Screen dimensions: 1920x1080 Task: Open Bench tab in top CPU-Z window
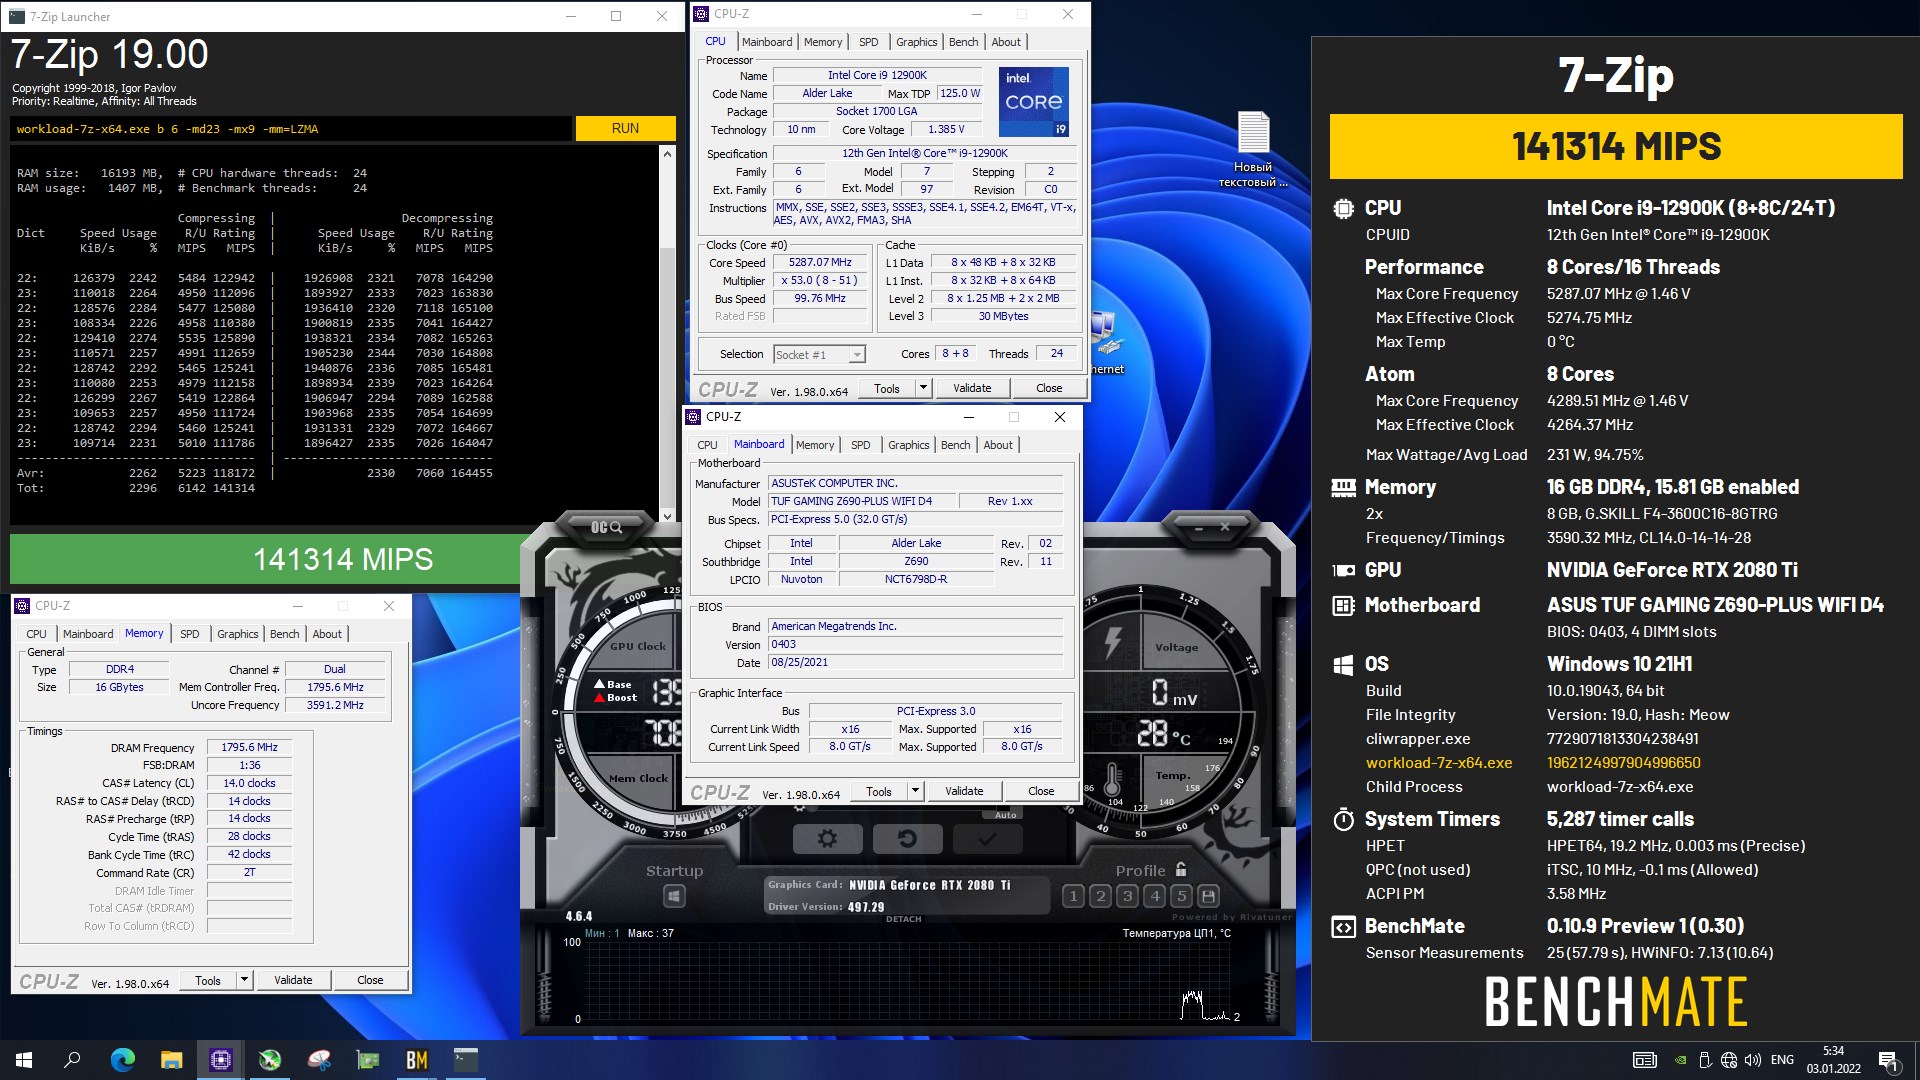click(964, 42)
